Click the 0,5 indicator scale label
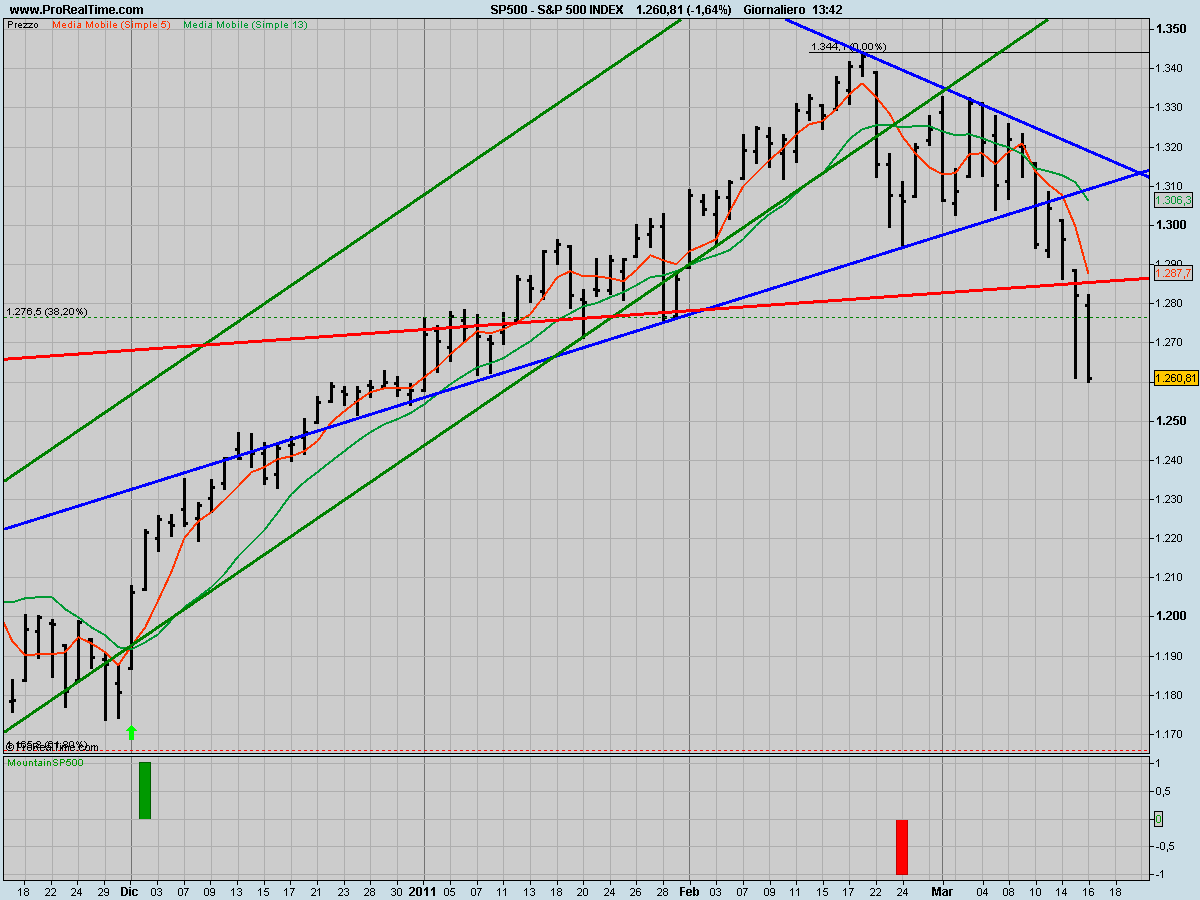 click(x=1165, y=791)
